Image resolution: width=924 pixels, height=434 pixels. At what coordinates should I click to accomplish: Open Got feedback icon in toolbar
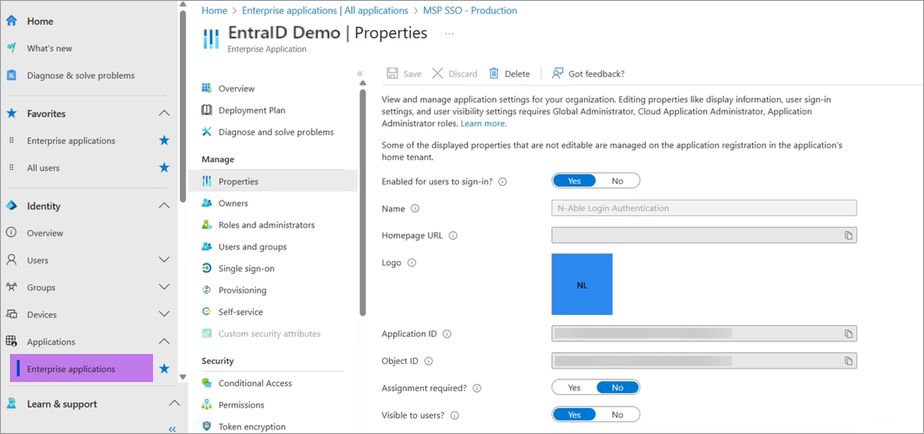pos(557,73)
